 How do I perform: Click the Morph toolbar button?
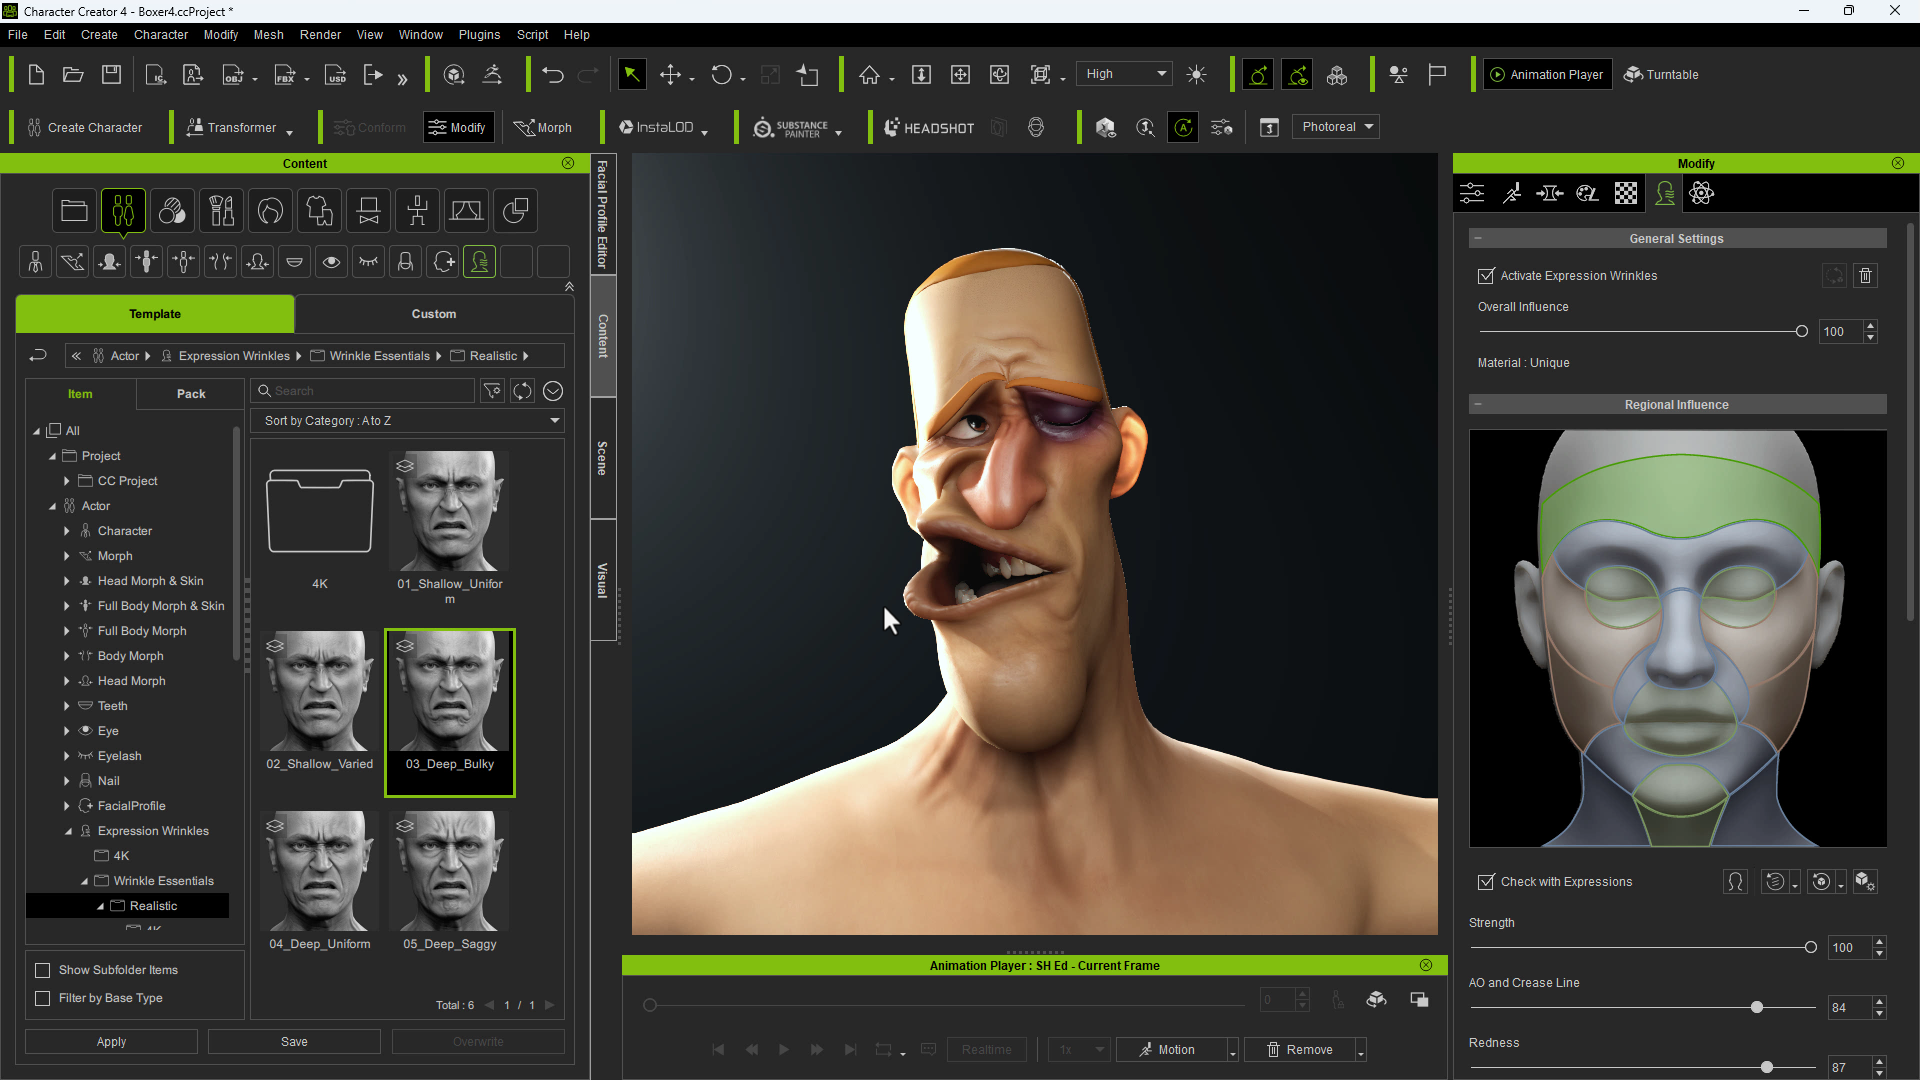click(x=543, y=128)
